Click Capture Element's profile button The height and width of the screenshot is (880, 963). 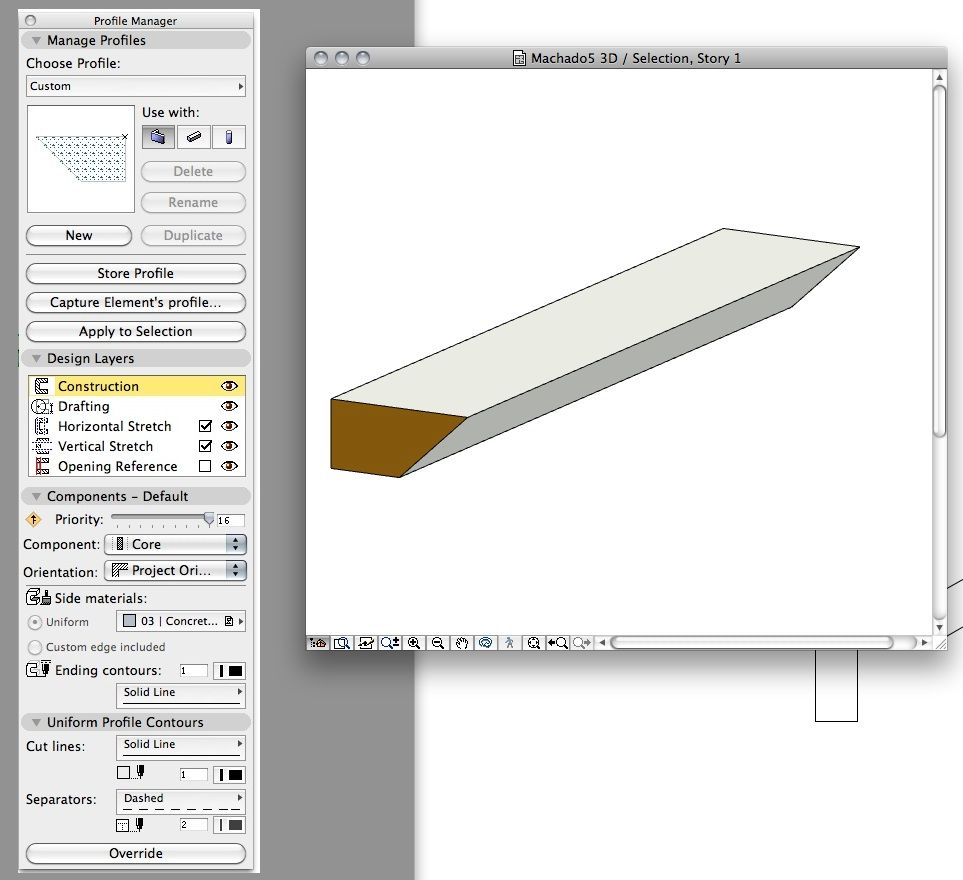tap(136, 303)
